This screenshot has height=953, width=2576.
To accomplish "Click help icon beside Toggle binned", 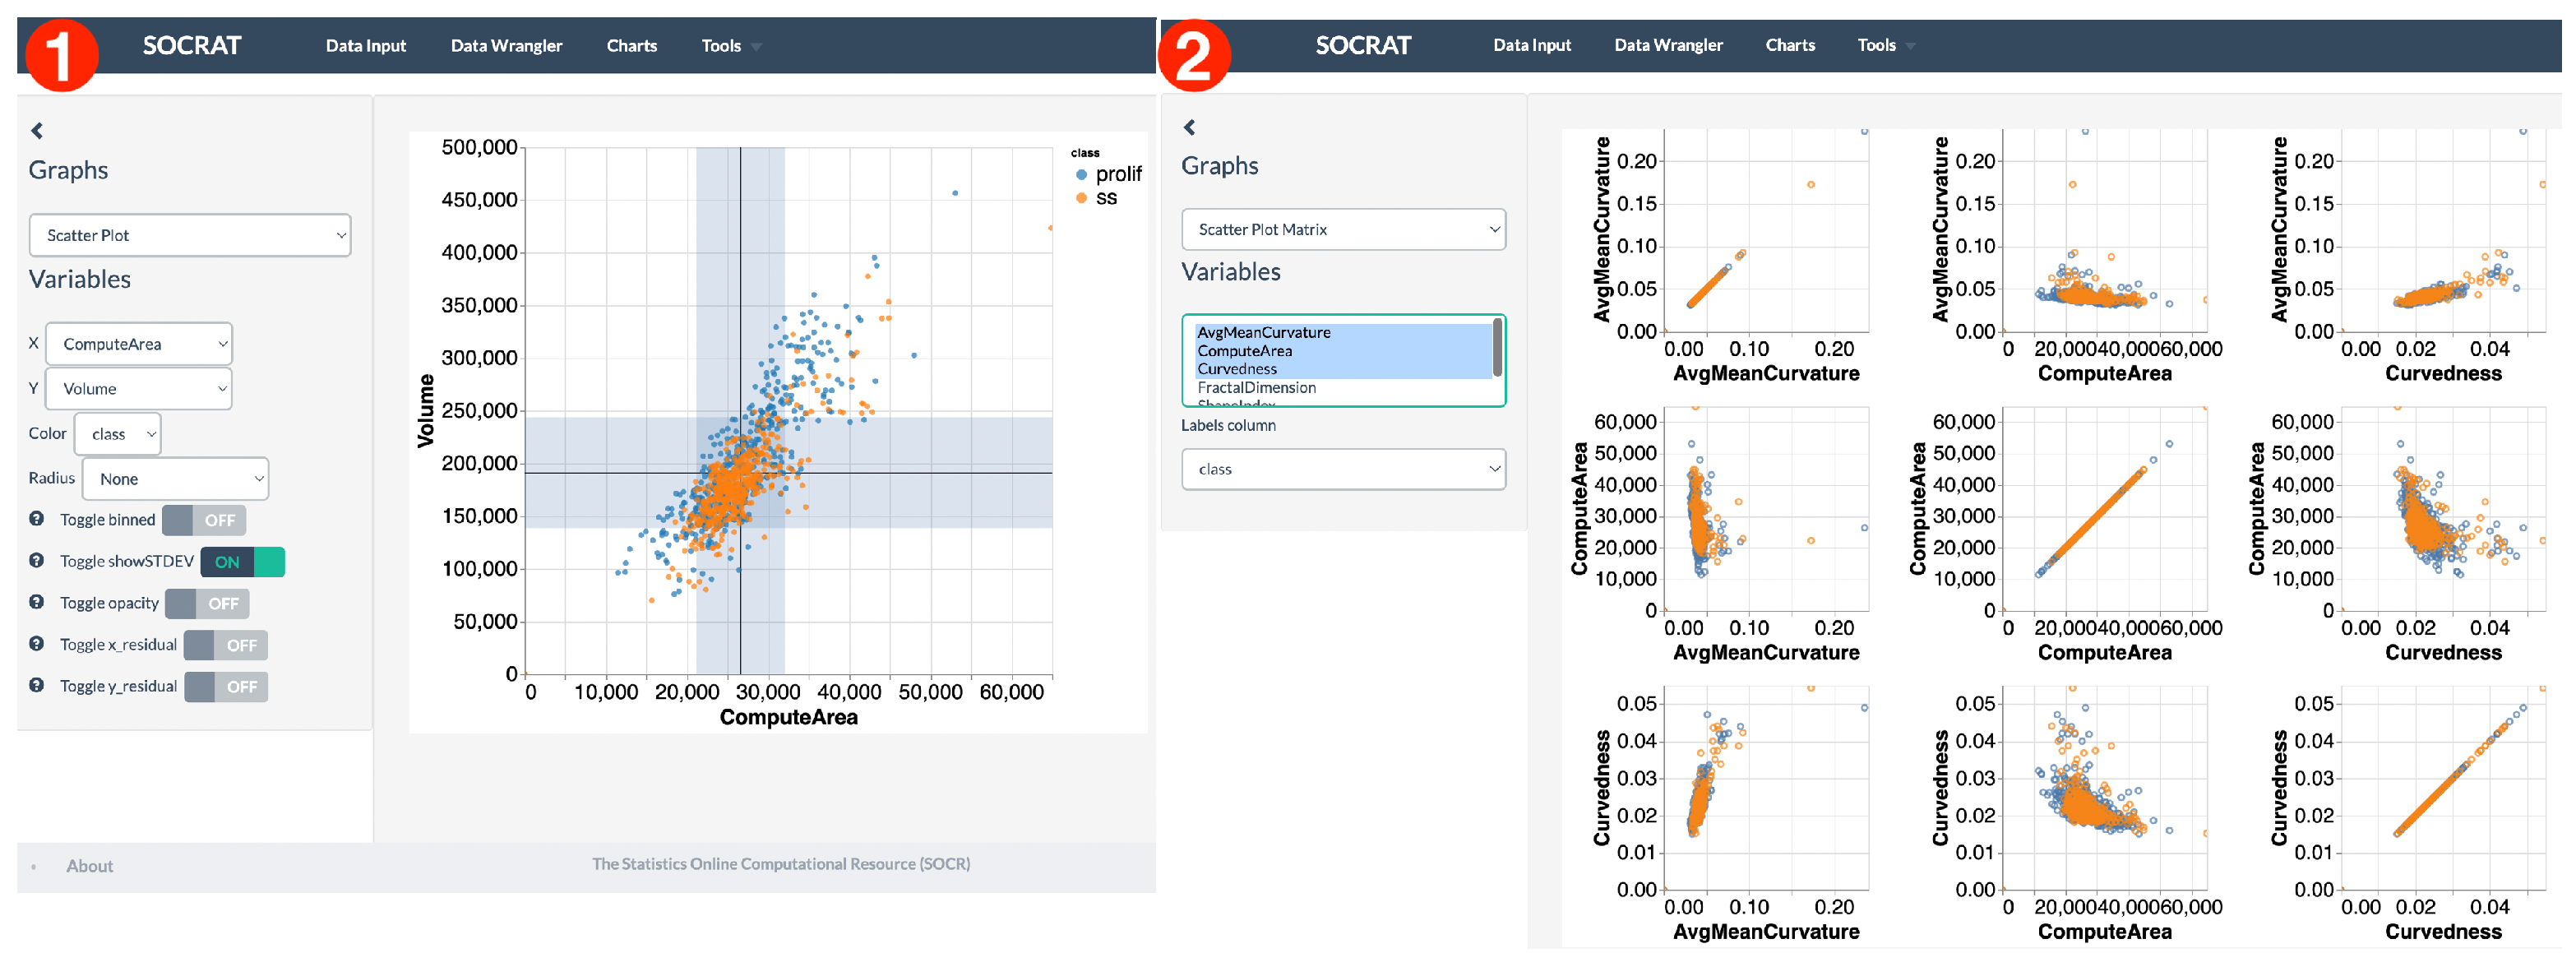I will point(36,519).
